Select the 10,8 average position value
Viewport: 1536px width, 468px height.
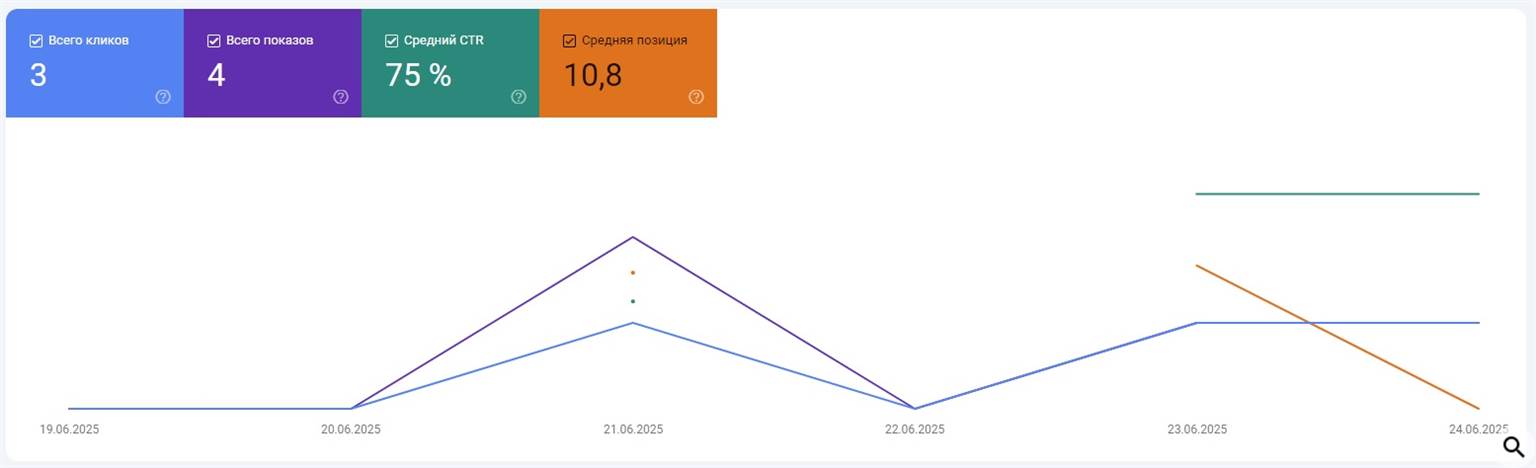tap(593, 75)
